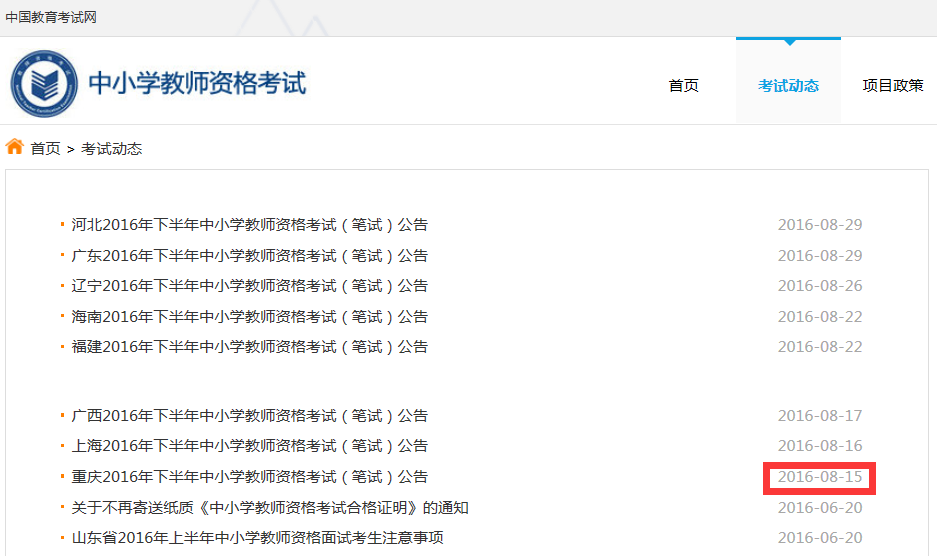Screen dimensions: 937x556
Task: Open 广东2016年下半年 exam announcement
Action: point(249,256)
